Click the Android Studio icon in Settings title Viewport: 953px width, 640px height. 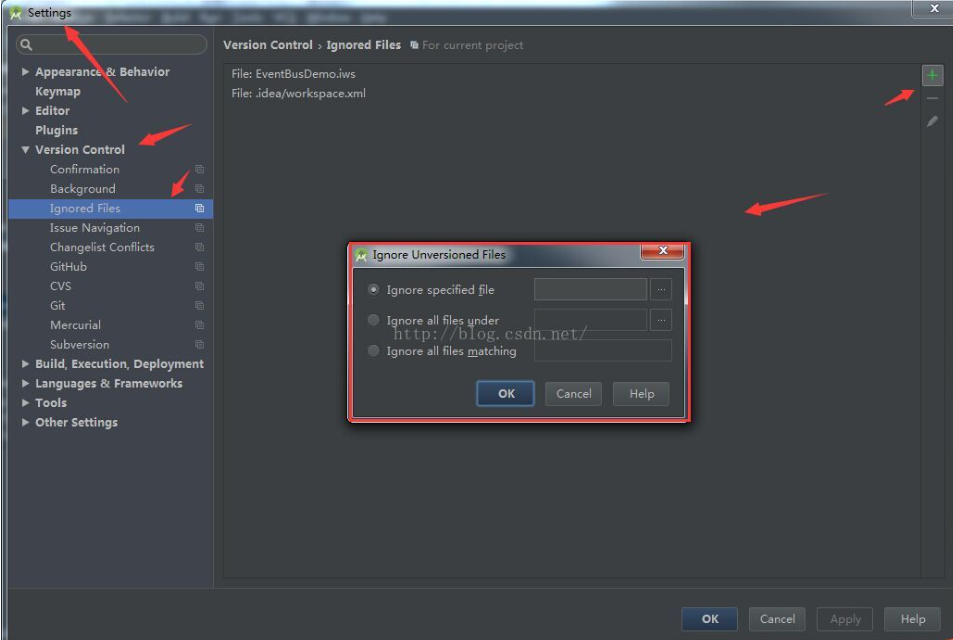[16, 13]
